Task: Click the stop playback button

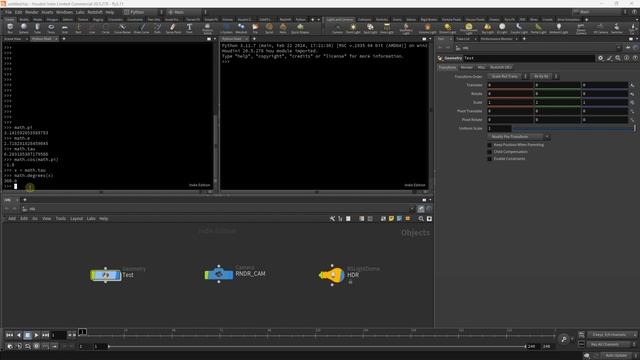Action: point(27,335)
